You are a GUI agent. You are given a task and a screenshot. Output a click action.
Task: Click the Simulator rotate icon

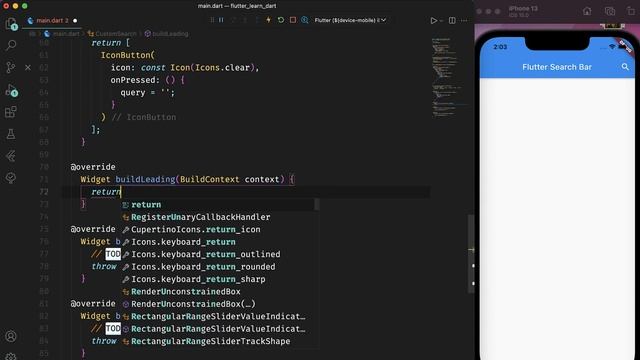point(631,11)
